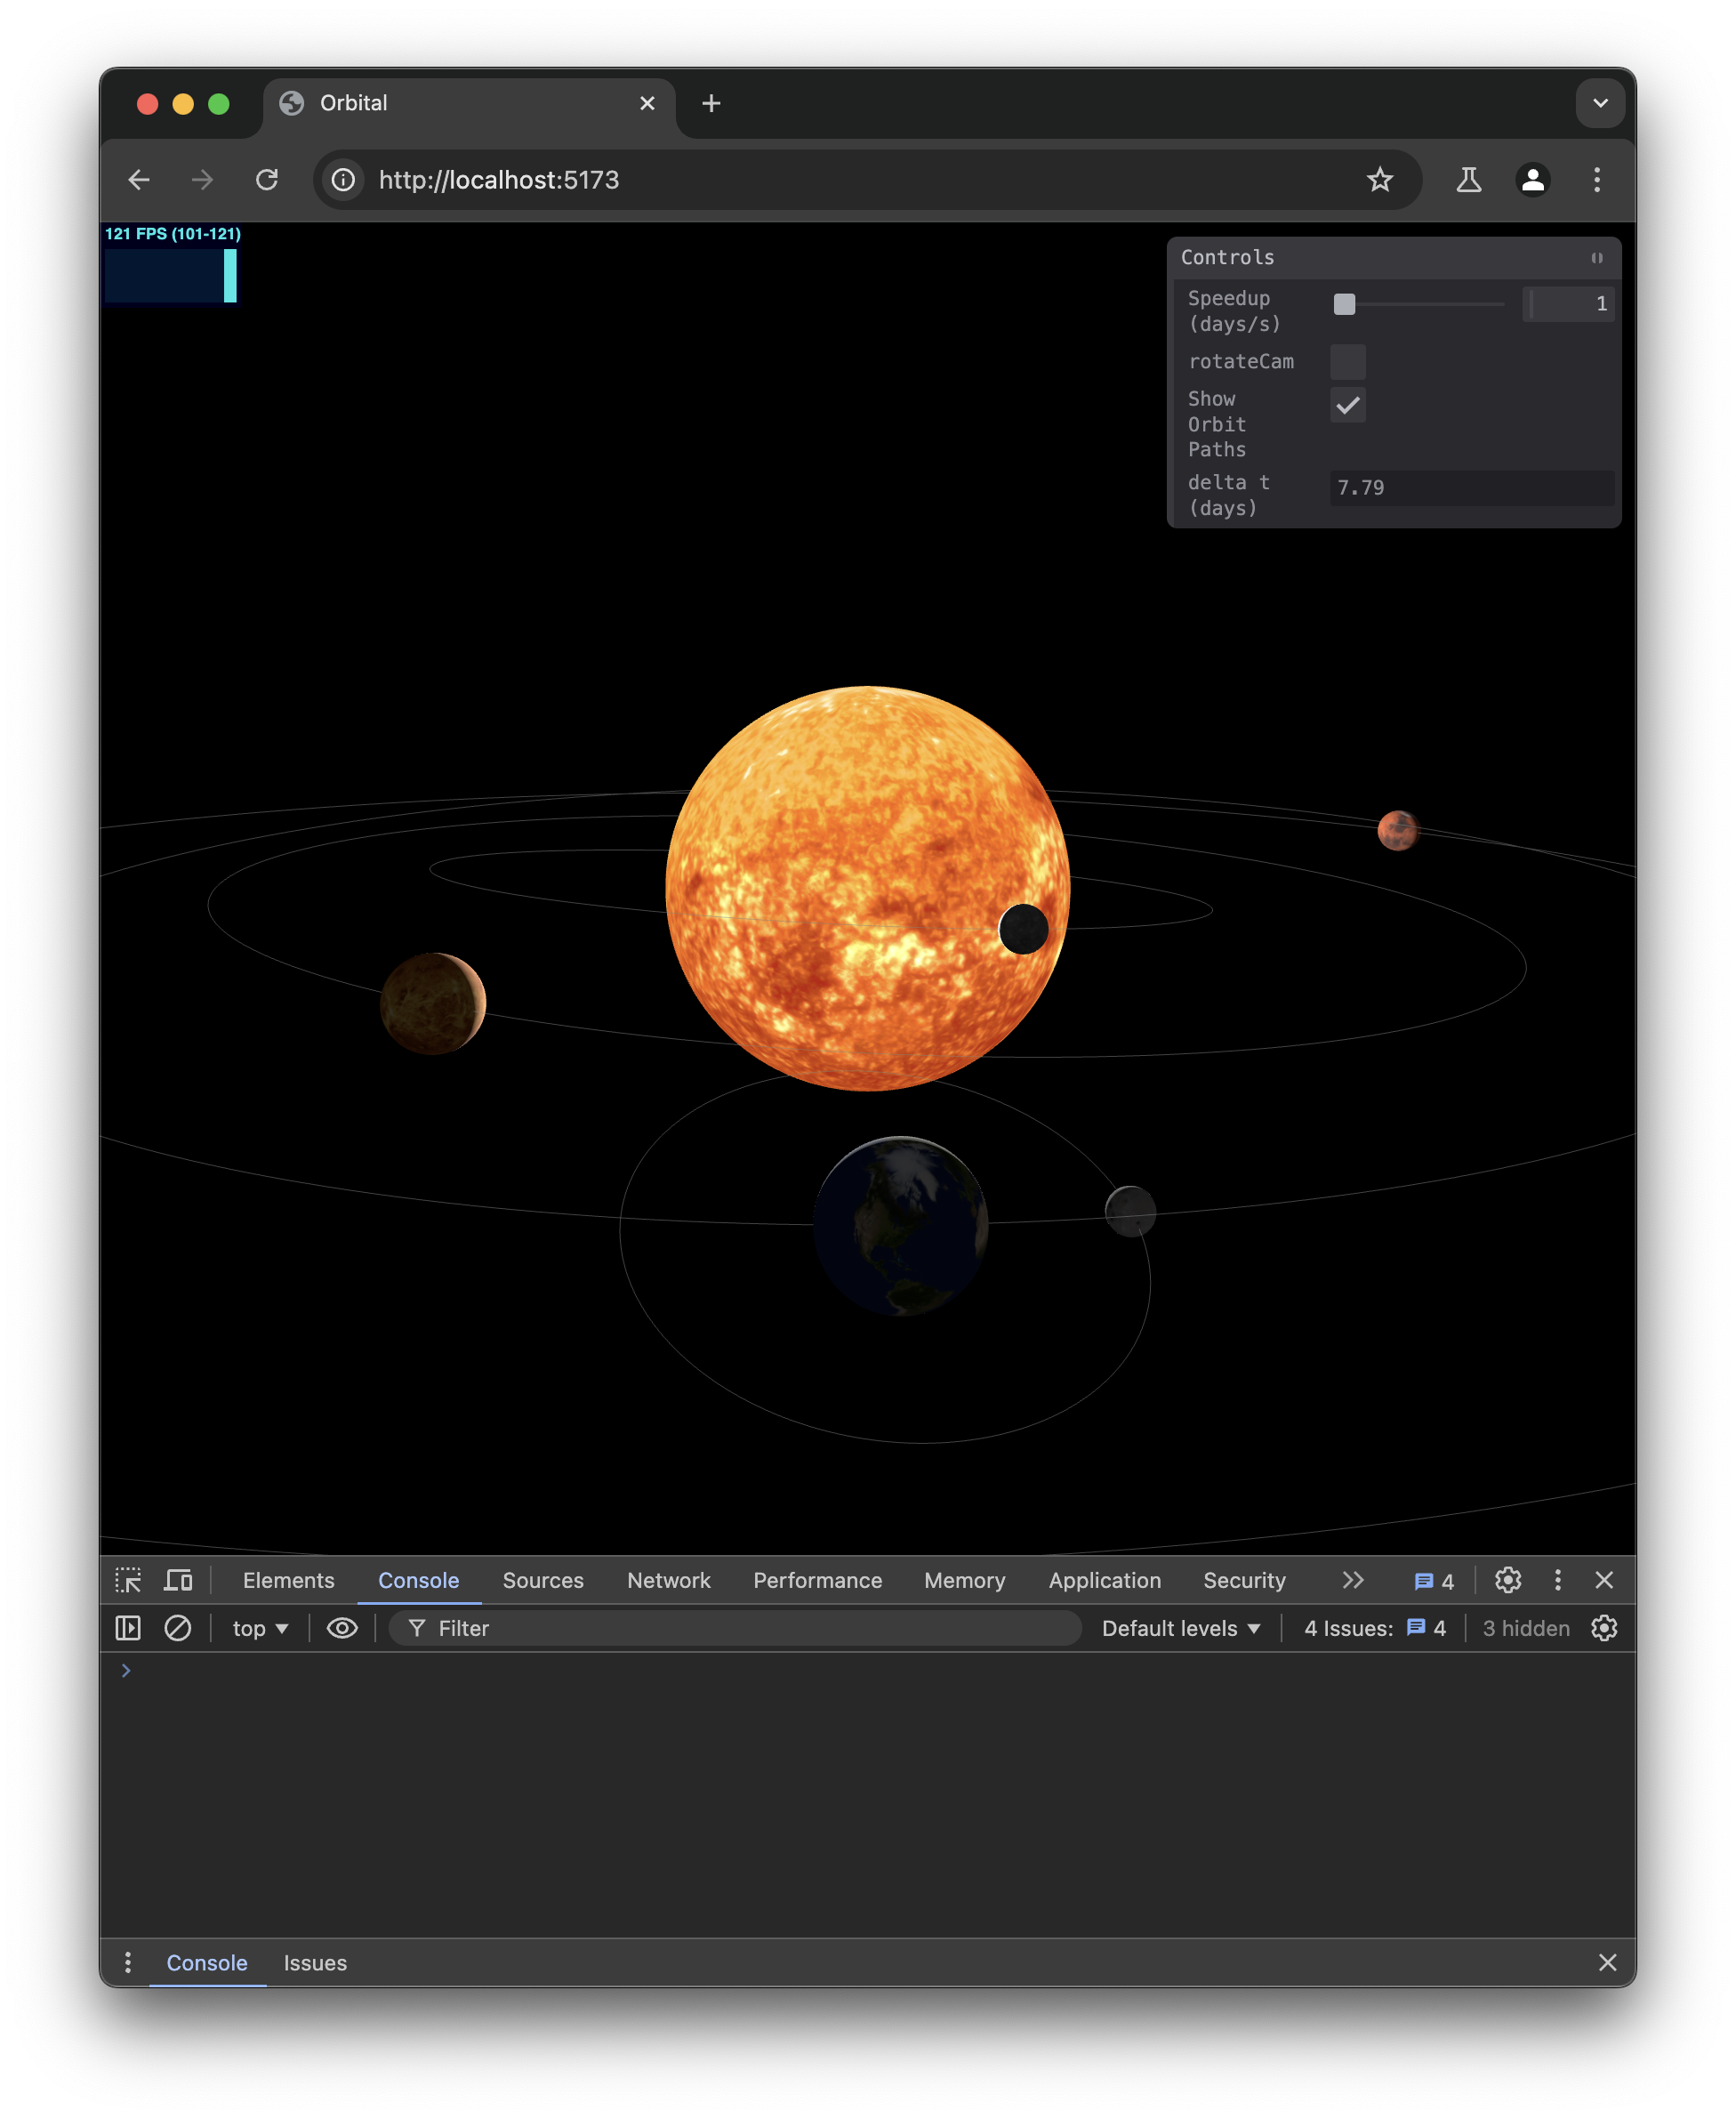The image size is (1736, 2119).
Task: Open the Issues tab in the drawer
Action: (315, 1962)
